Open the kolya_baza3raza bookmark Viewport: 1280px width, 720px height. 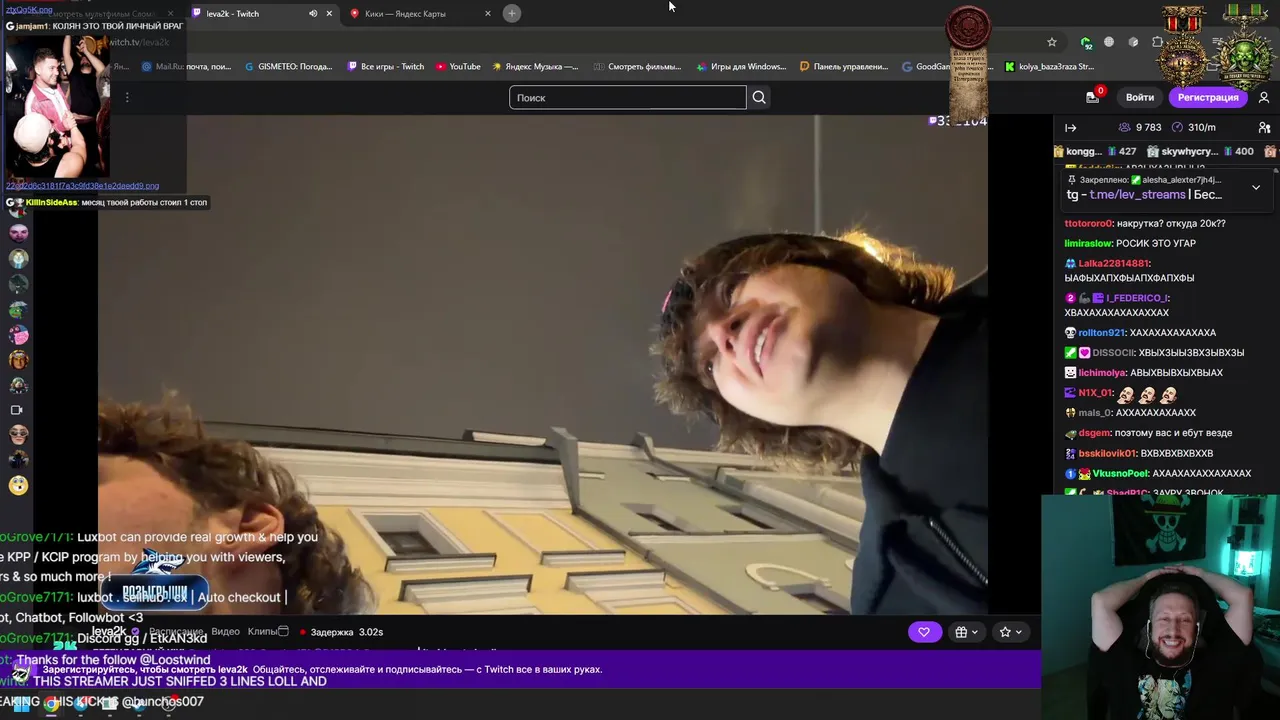(1049, 67)
